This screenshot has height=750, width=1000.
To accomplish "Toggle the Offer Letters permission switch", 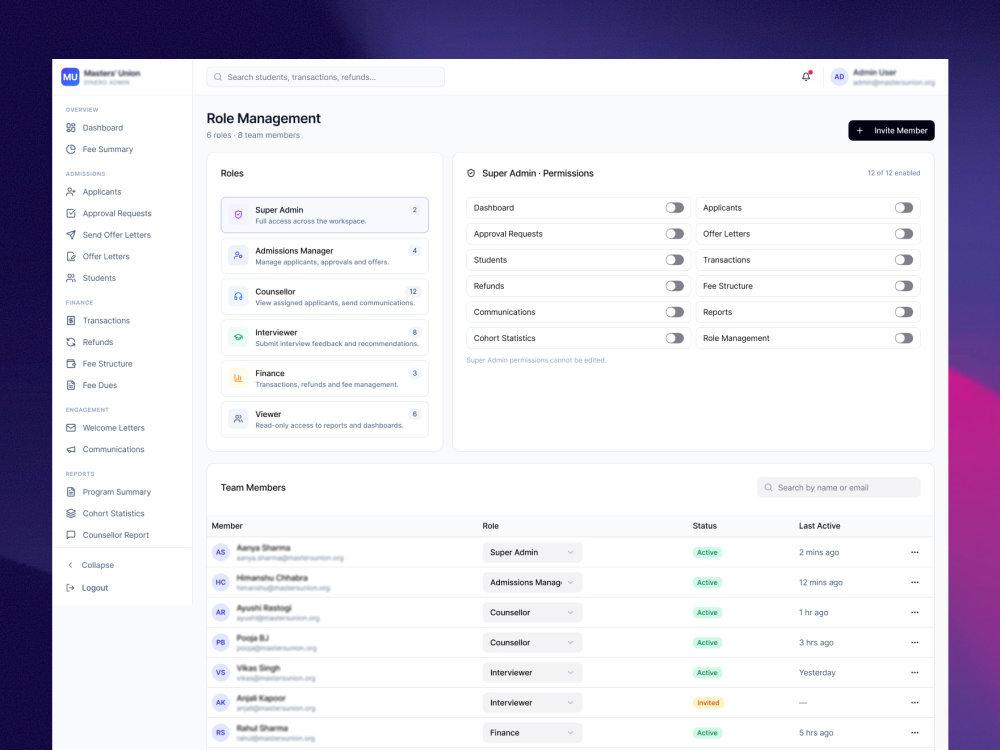I will coord(904,234).
